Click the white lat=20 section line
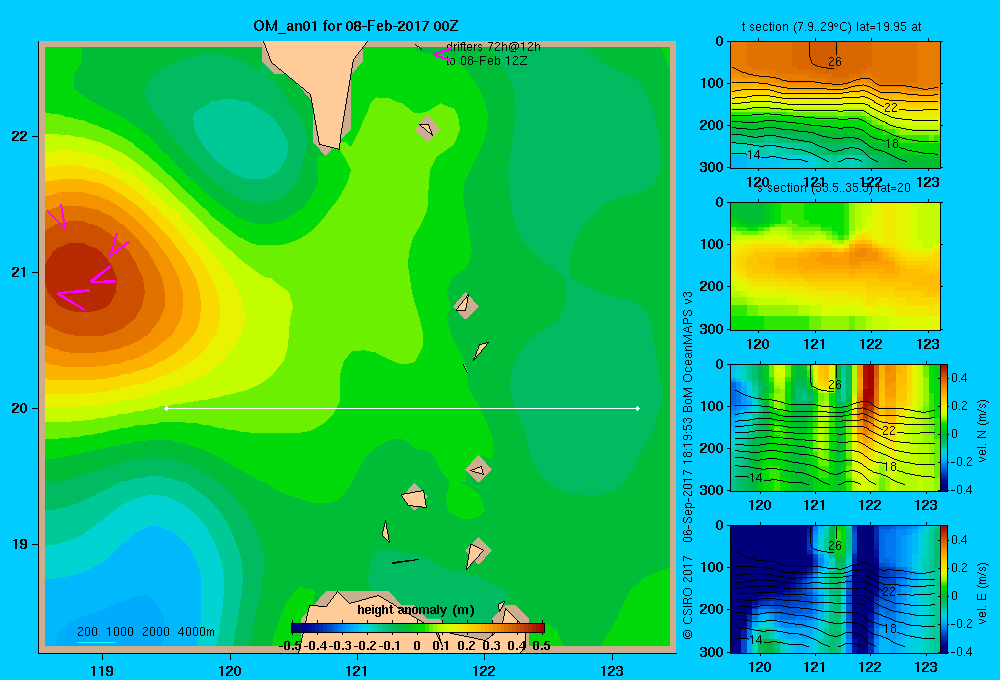 [x=402, y=408]
